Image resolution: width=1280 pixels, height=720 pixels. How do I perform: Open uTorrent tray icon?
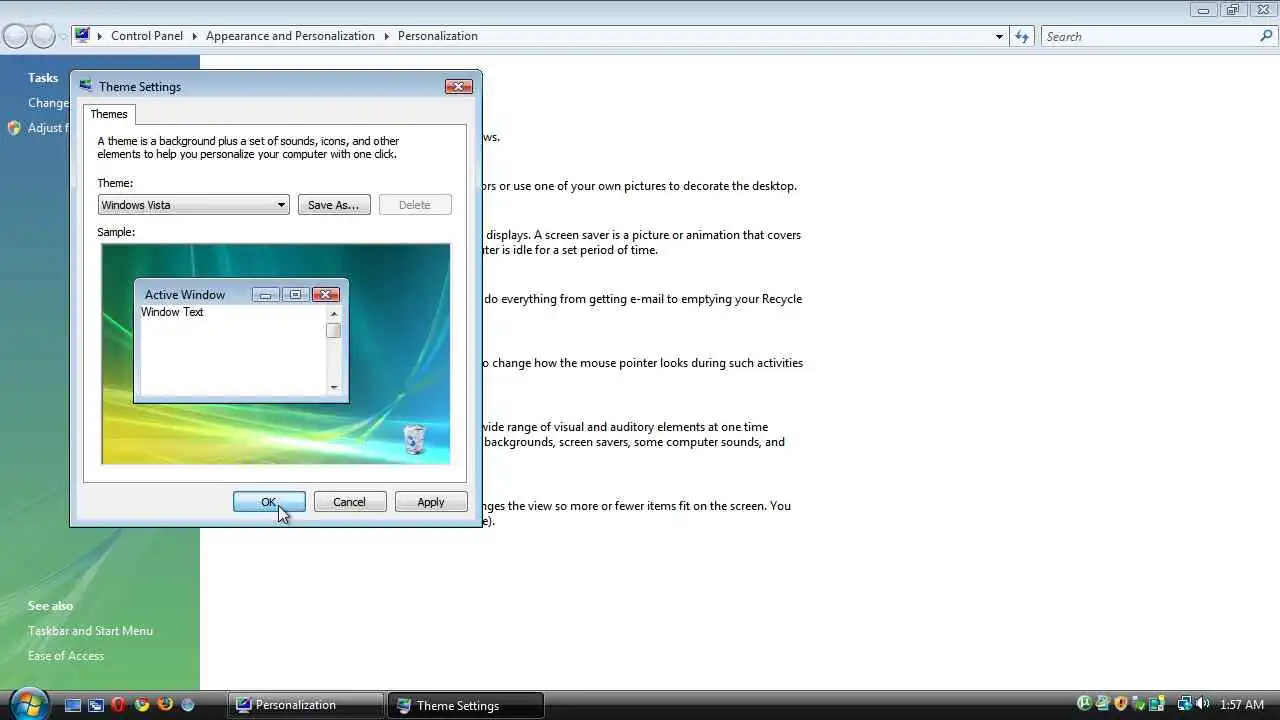click(1084, 703)
